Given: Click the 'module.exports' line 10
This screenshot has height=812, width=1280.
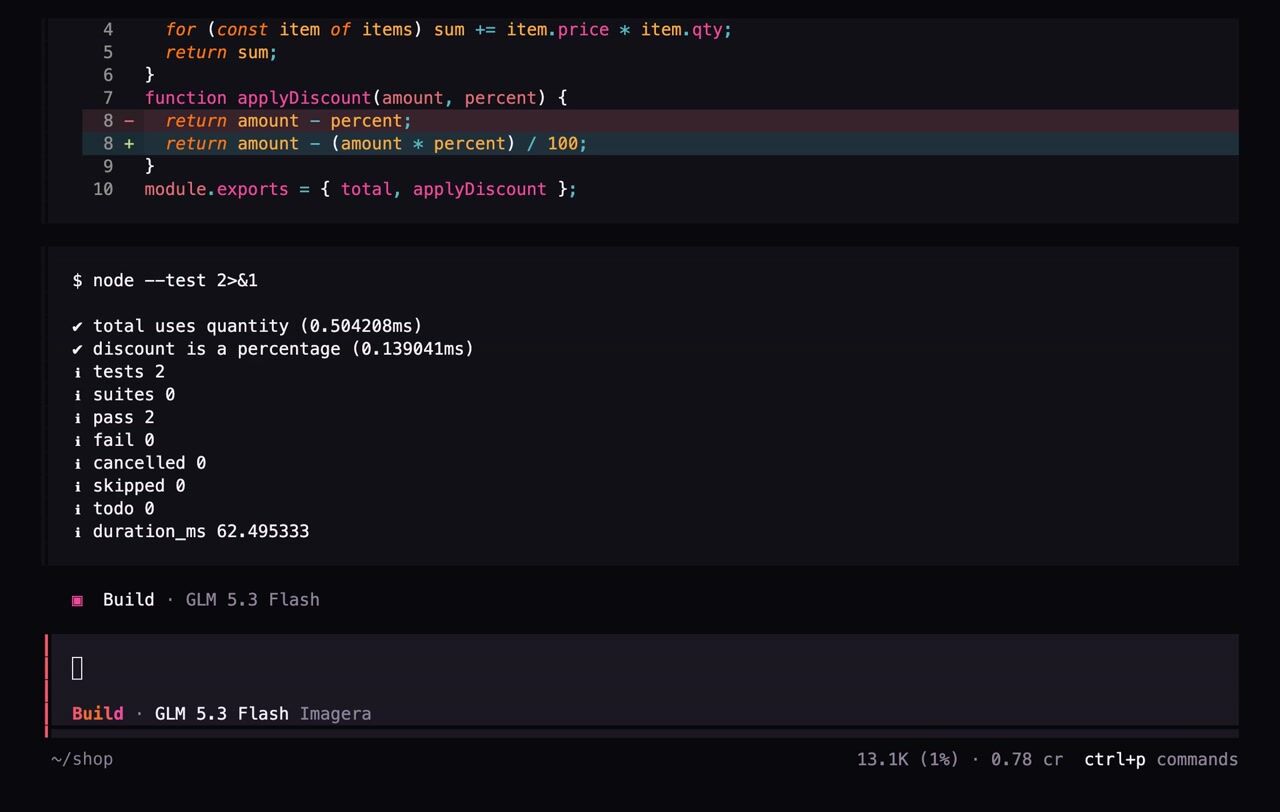Looking at the screenshot, I should tap(361, 190).
